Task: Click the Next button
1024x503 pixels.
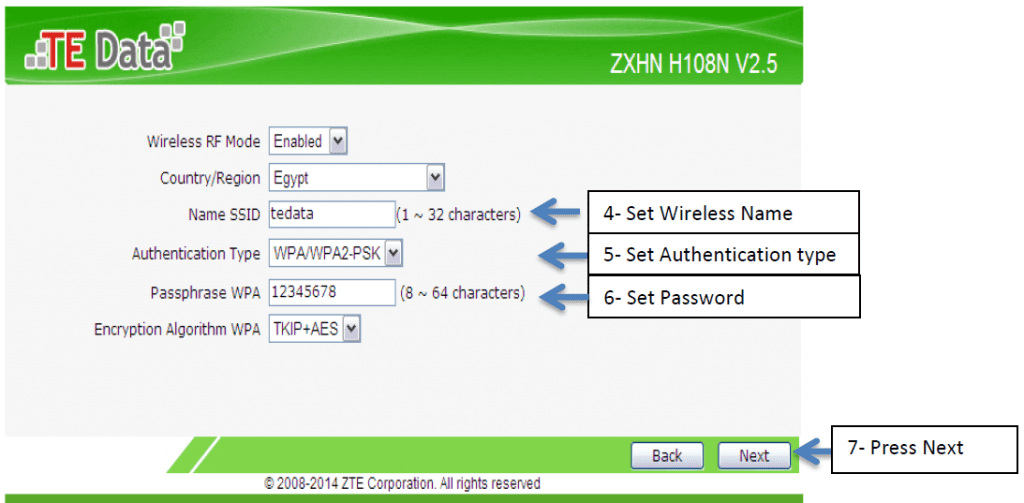Action: coord(754,455)
